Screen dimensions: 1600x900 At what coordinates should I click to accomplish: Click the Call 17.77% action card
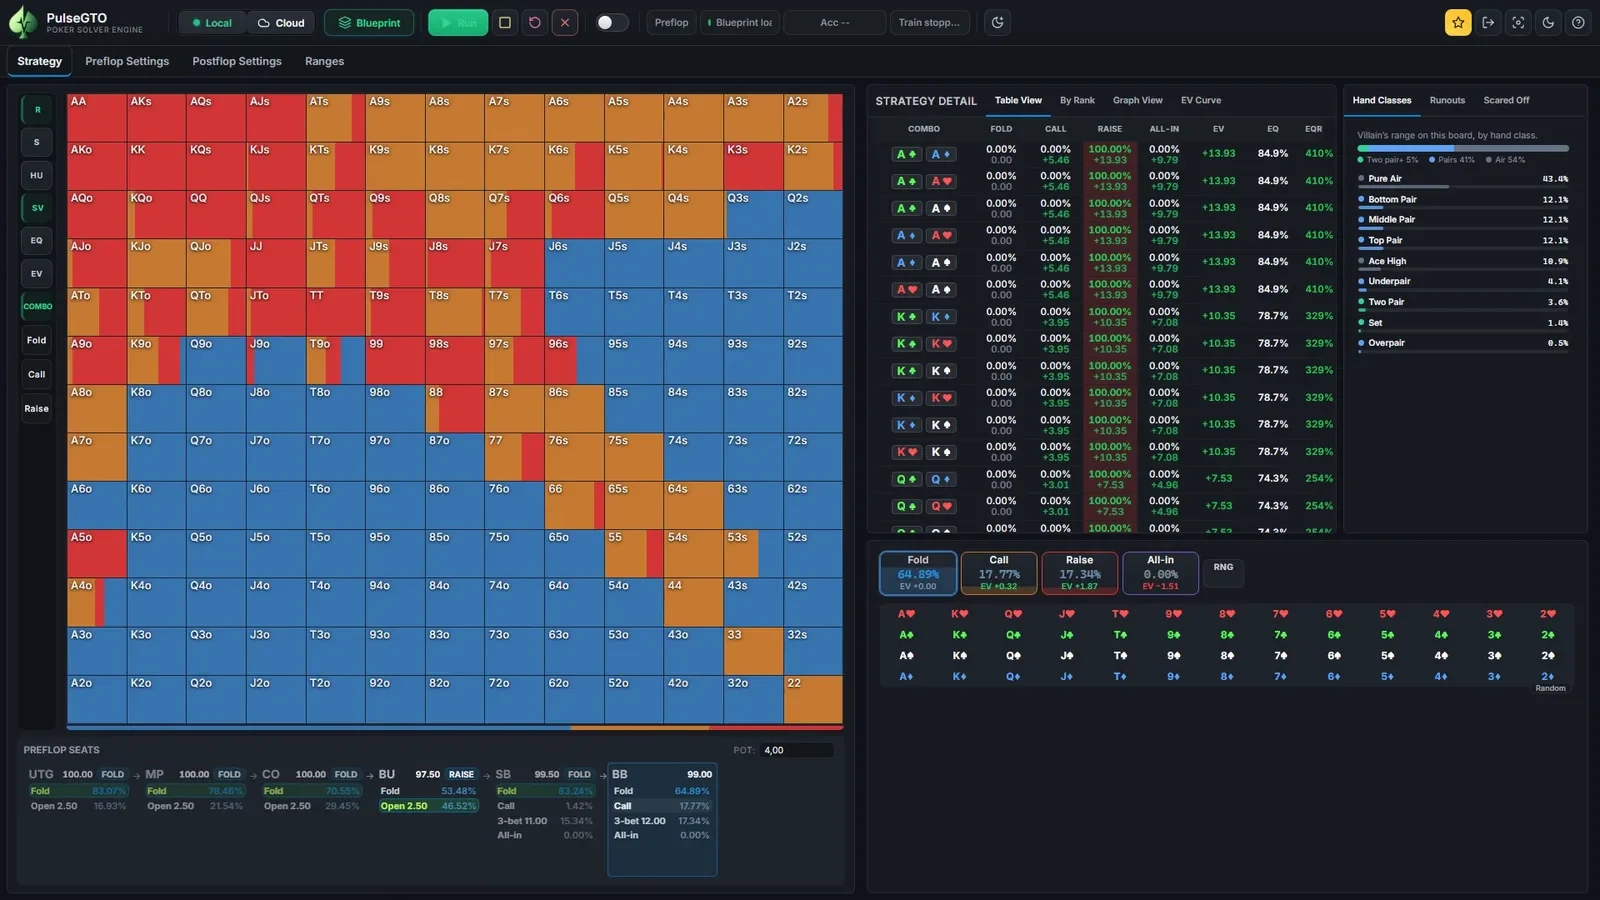coord(999,573)
